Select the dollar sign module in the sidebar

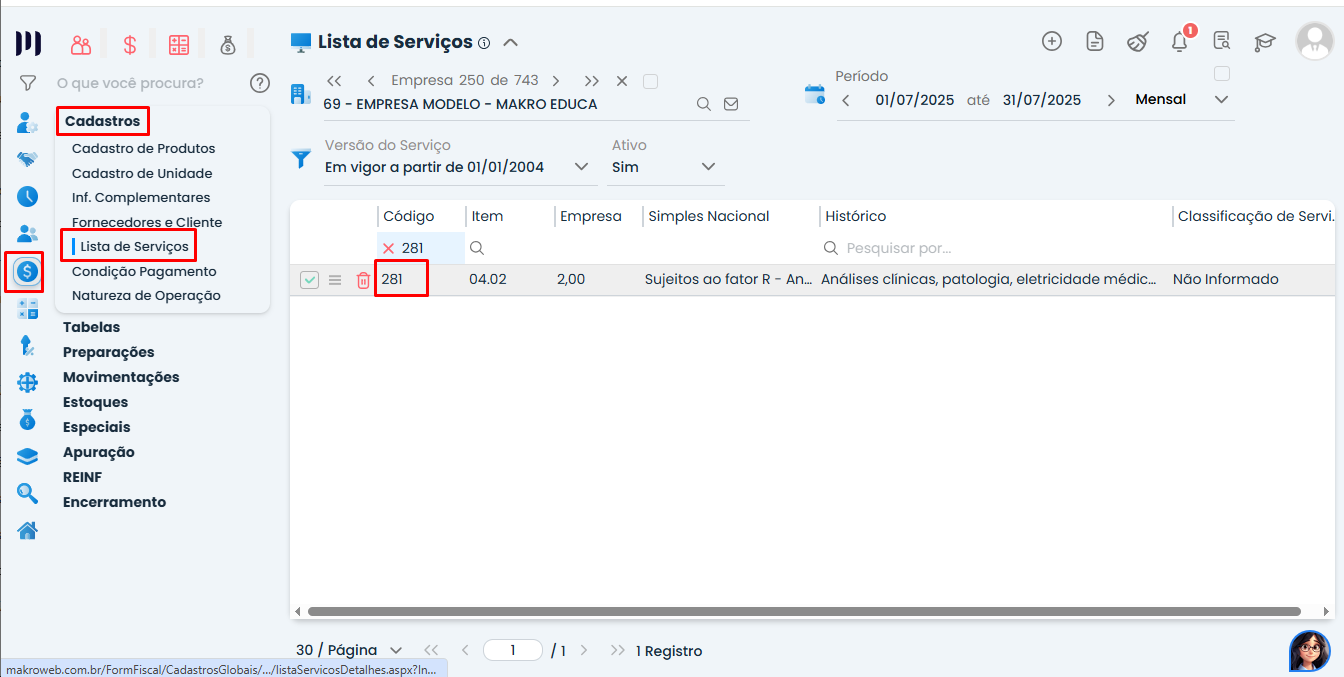pyautogui.click(x=25, y=272)
